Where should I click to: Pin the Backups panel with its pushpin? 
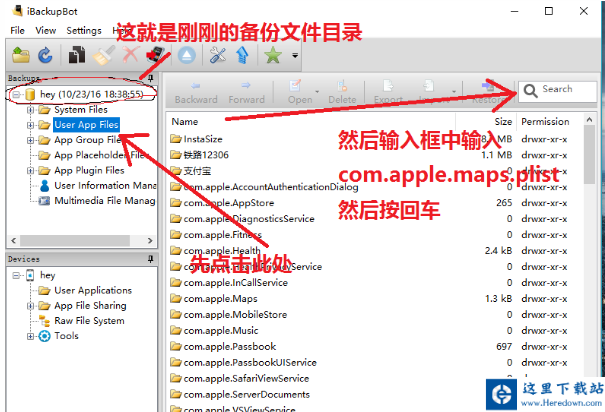[x=151, y=78]
